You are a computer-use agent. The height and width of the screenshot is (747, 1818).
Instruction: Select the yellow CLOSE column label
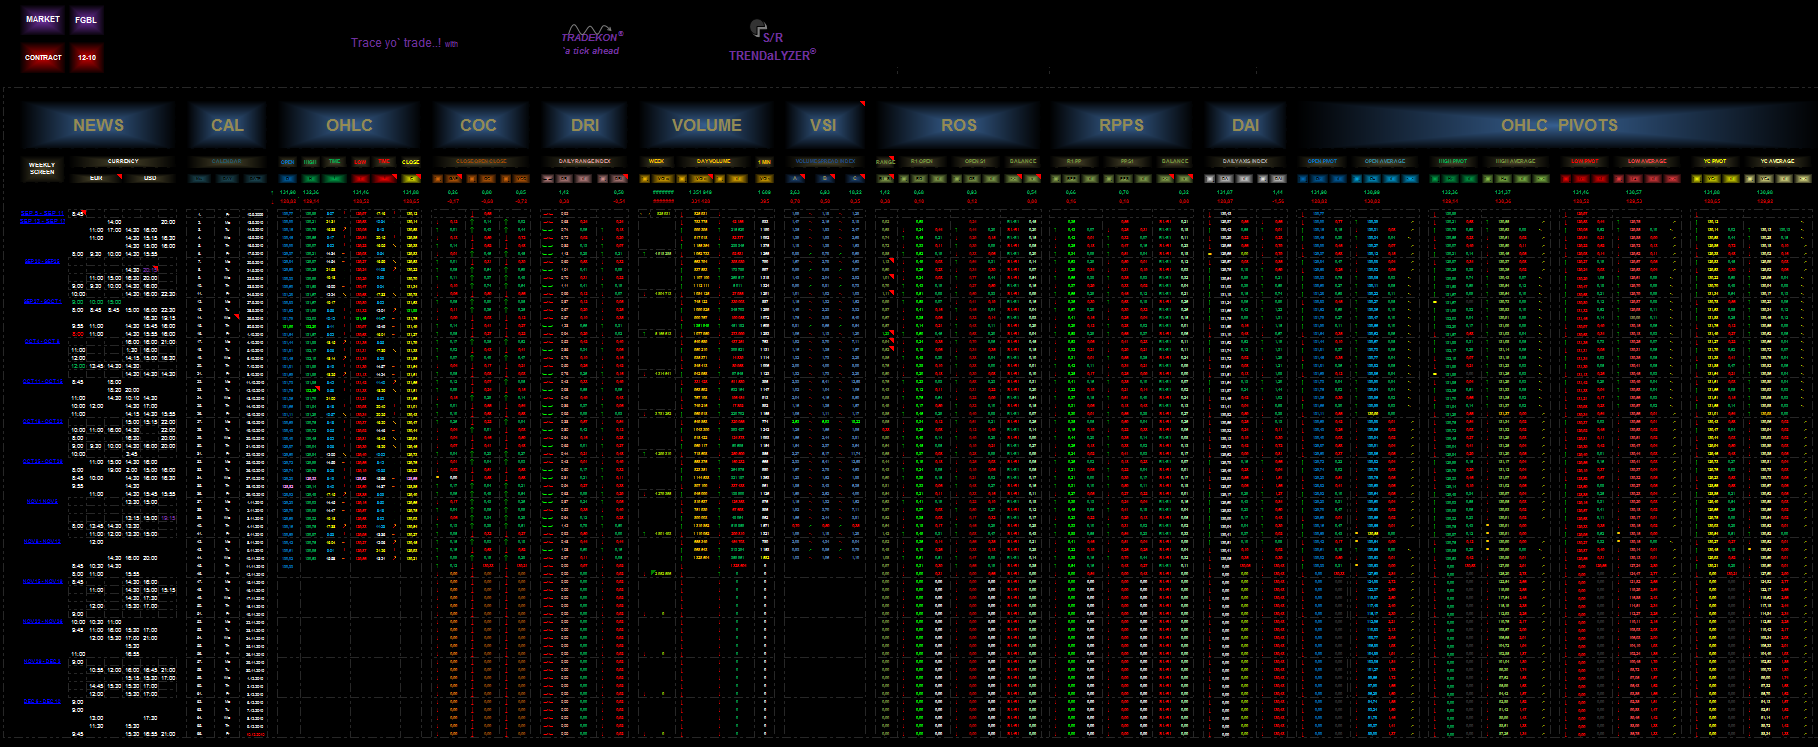pos(411,161)
